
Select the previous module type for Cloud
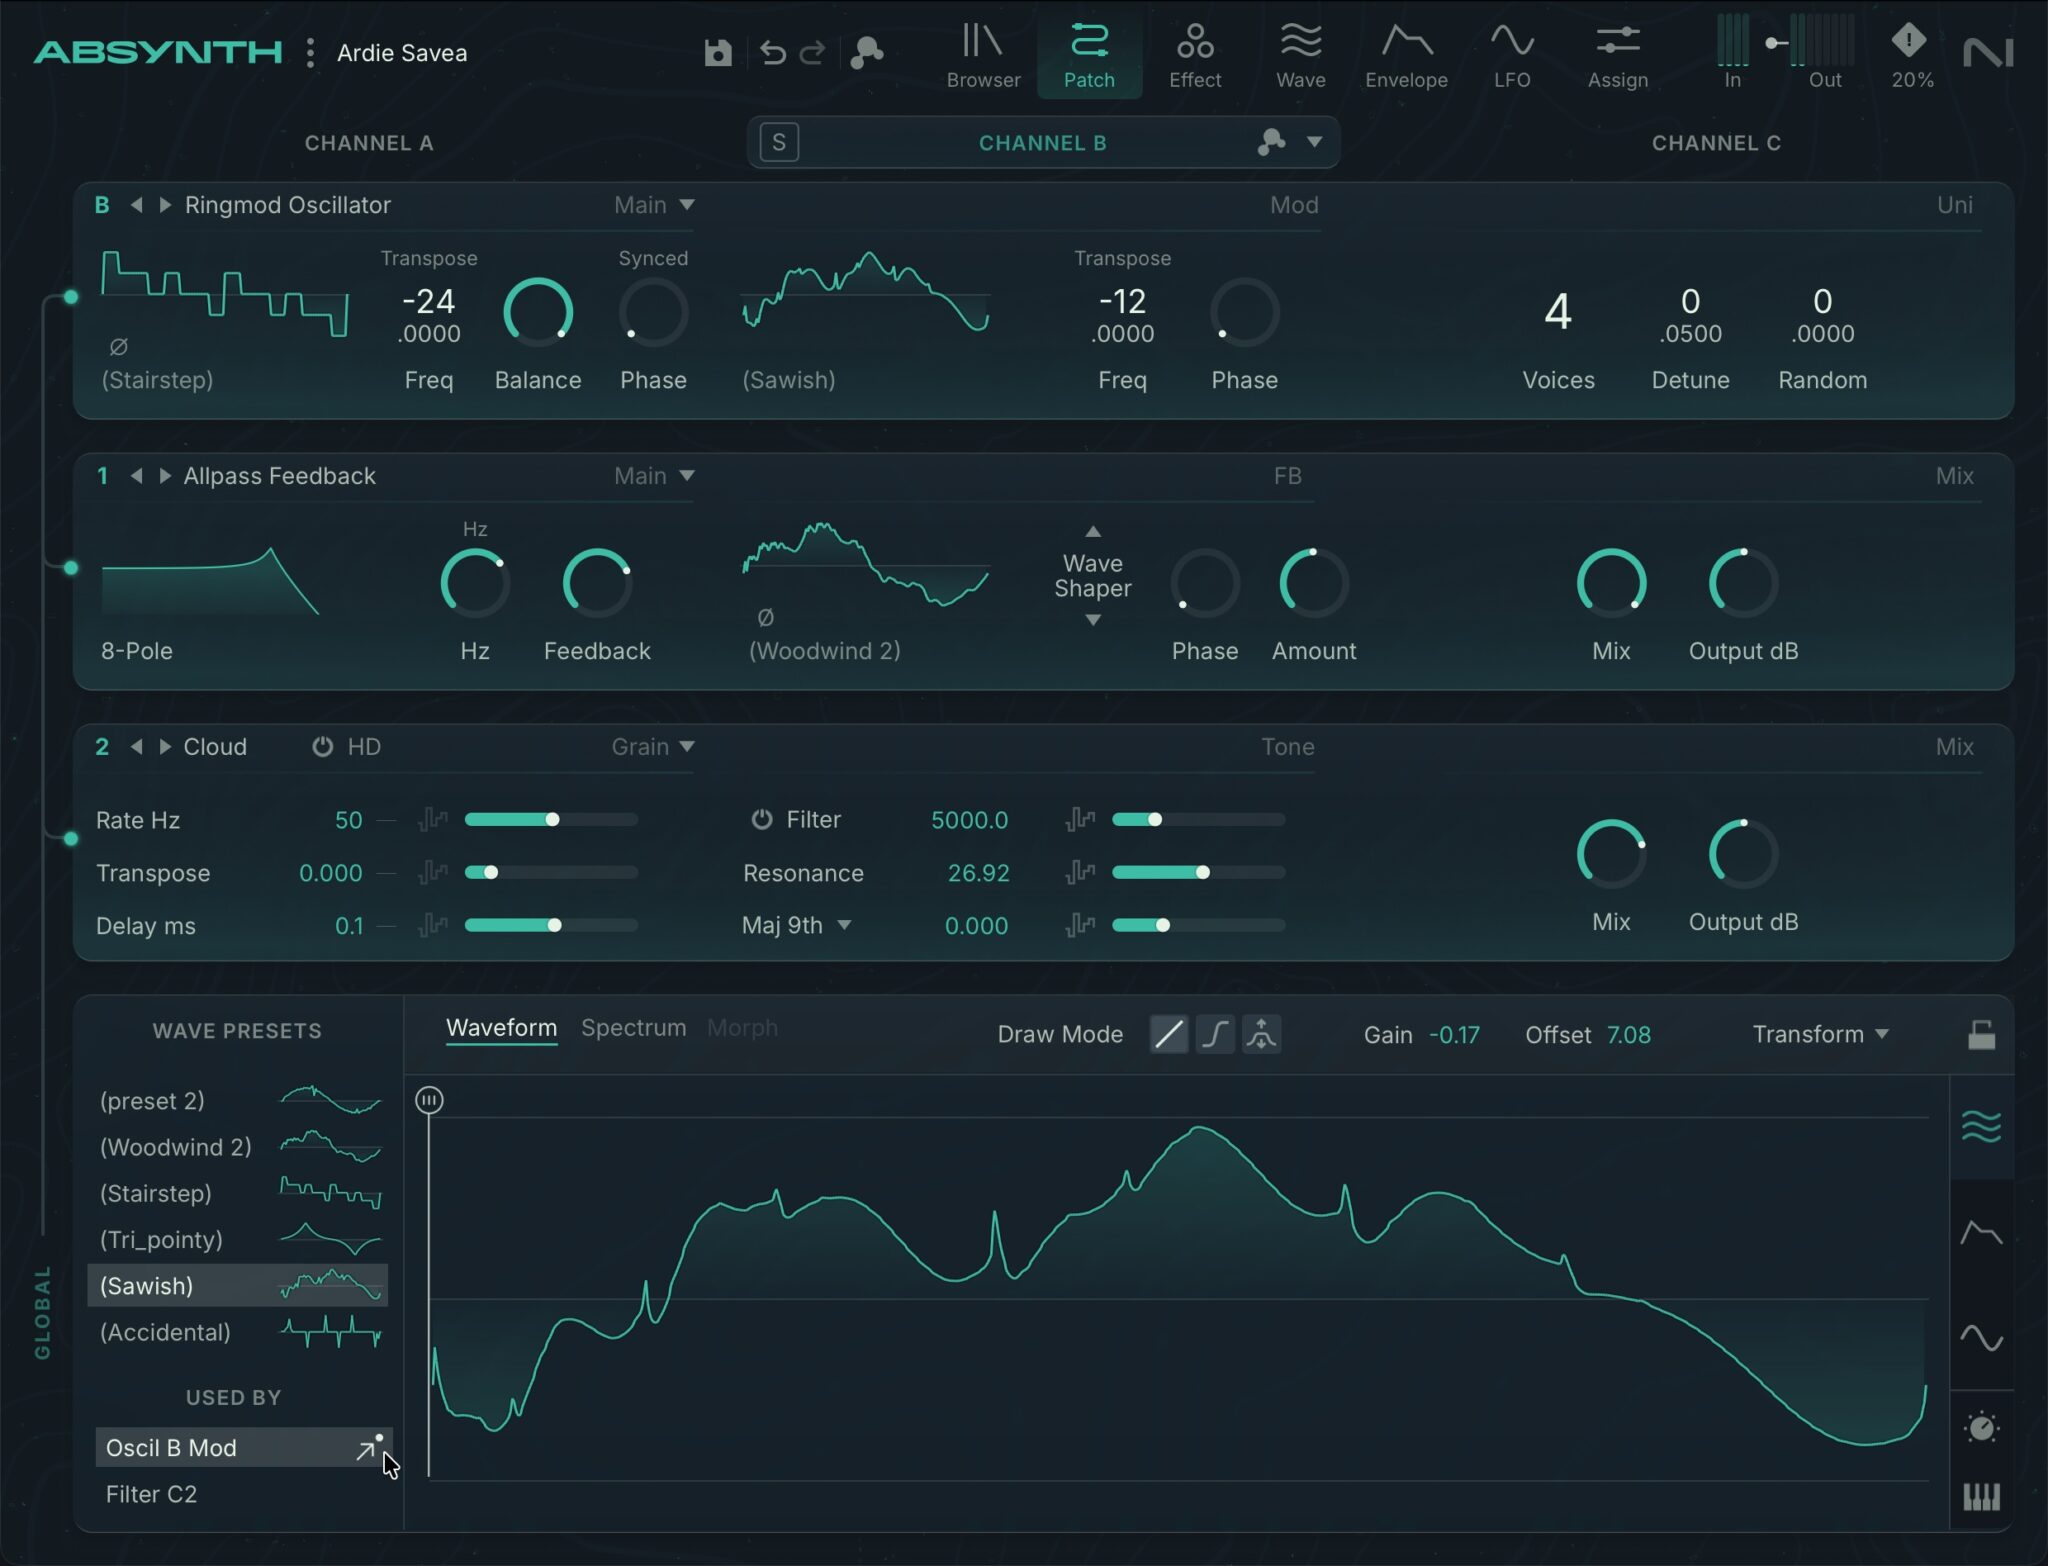[137, 747]
